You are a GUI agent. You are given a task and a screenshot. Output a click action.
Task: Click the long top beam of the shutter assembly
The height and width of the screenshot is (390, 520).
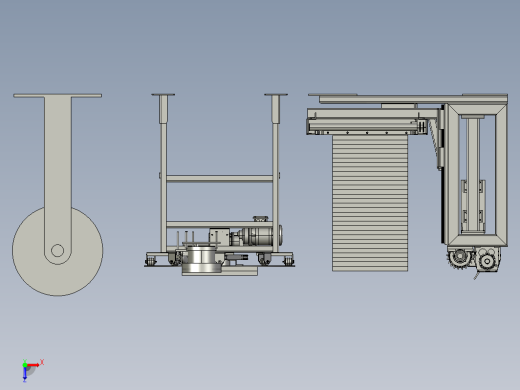click(x=413, y=99)
